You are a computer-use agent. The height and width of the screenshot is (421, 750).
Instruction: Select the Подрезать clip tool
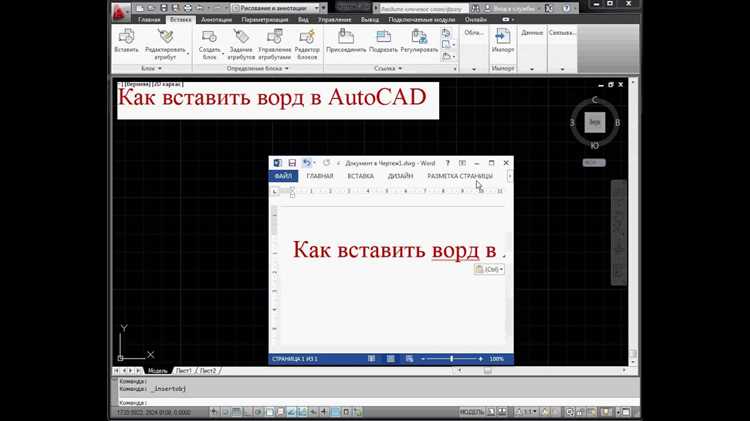383,39
